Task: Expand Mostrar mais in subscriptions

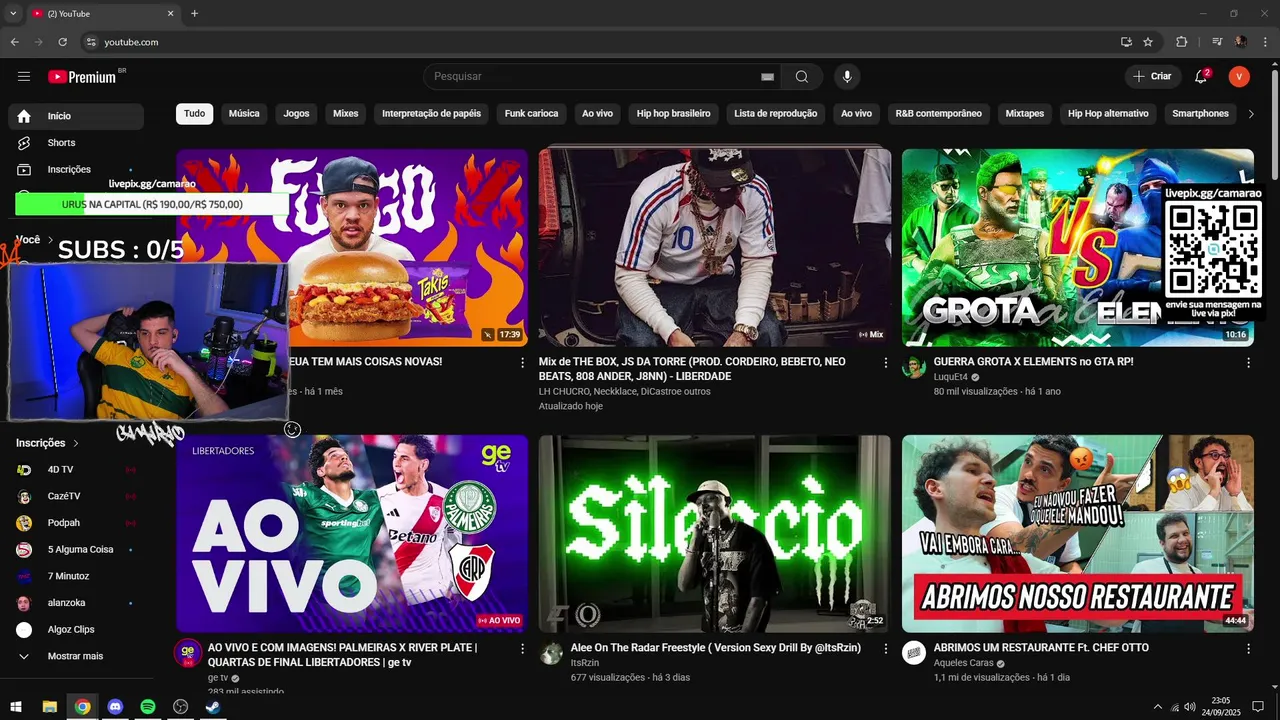Action: point(76,656)
